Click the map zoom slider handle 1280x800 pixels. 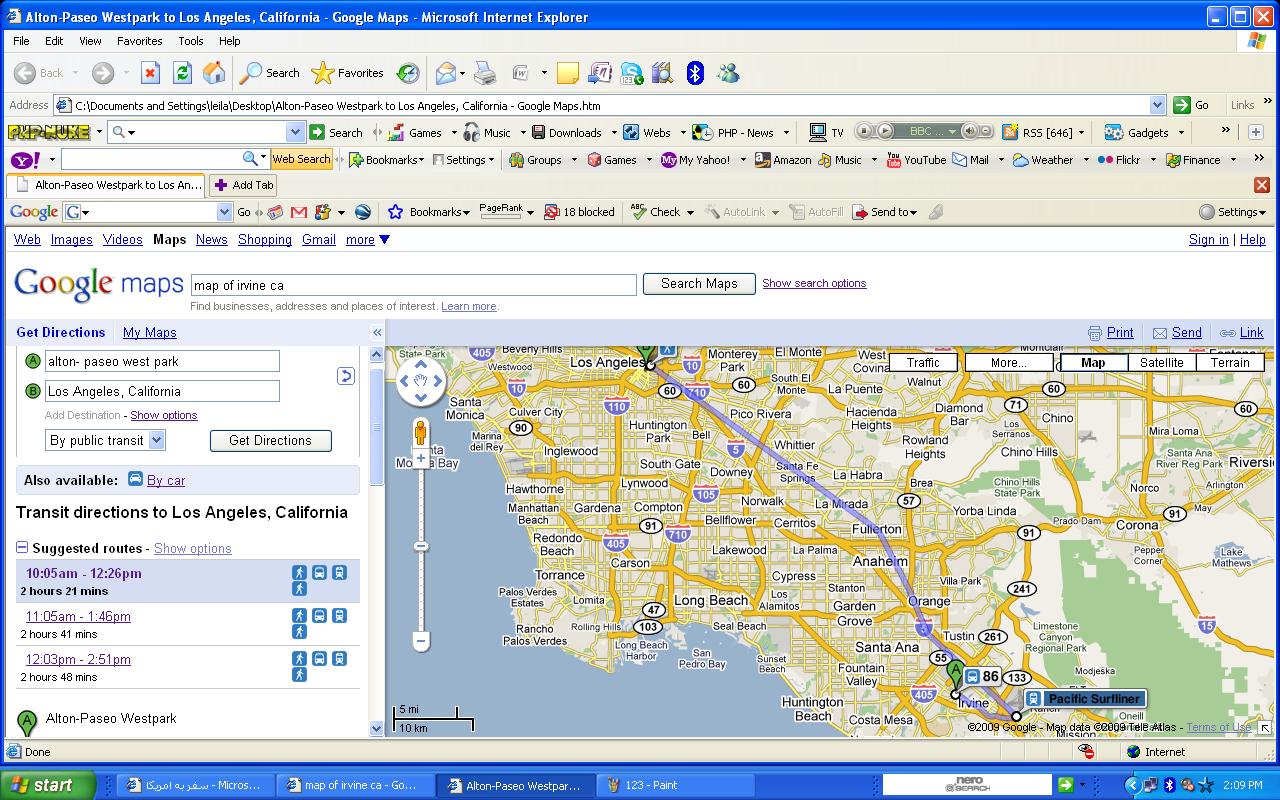tap(421, 546)
